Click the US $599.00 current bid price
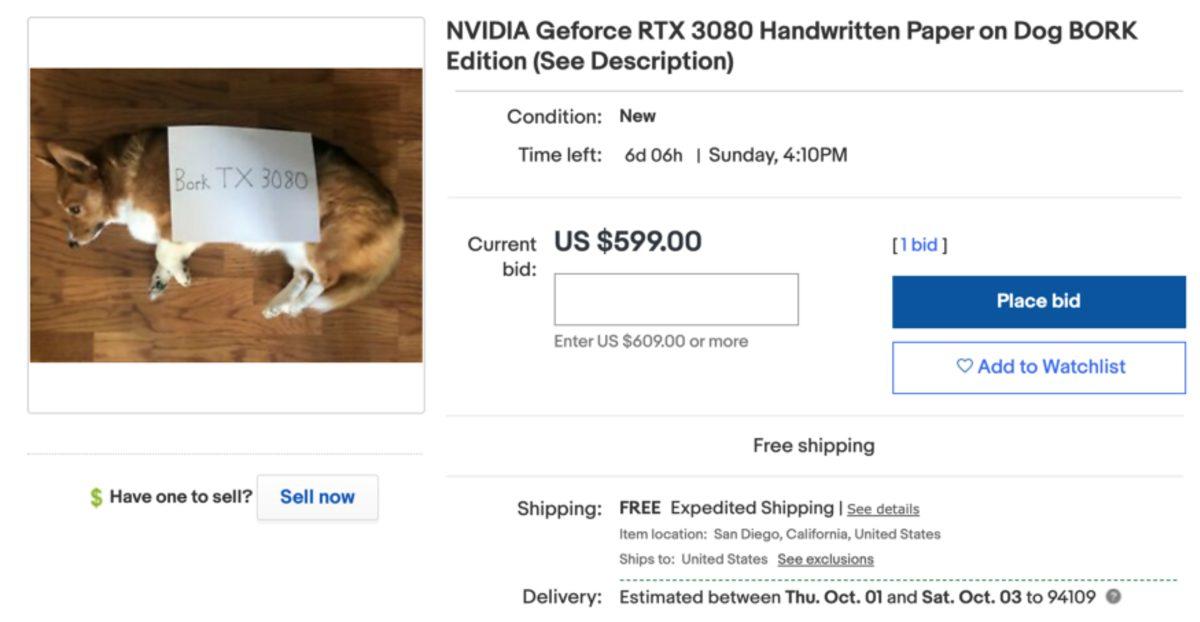 coord(626,241)
